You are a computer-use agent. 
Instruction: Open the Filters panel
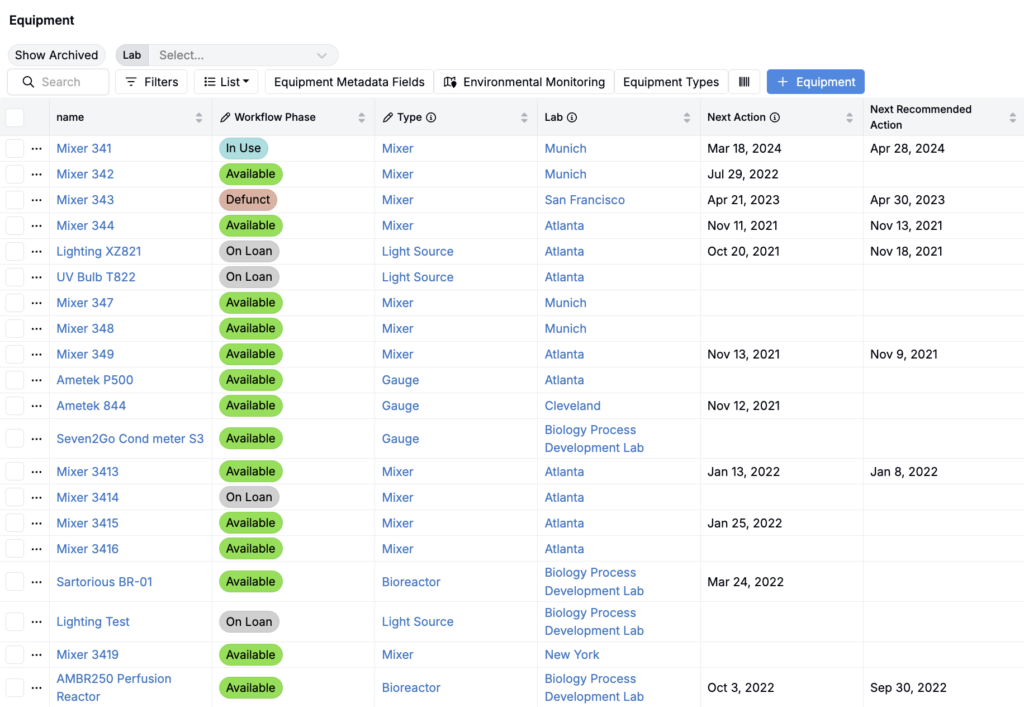151,82
